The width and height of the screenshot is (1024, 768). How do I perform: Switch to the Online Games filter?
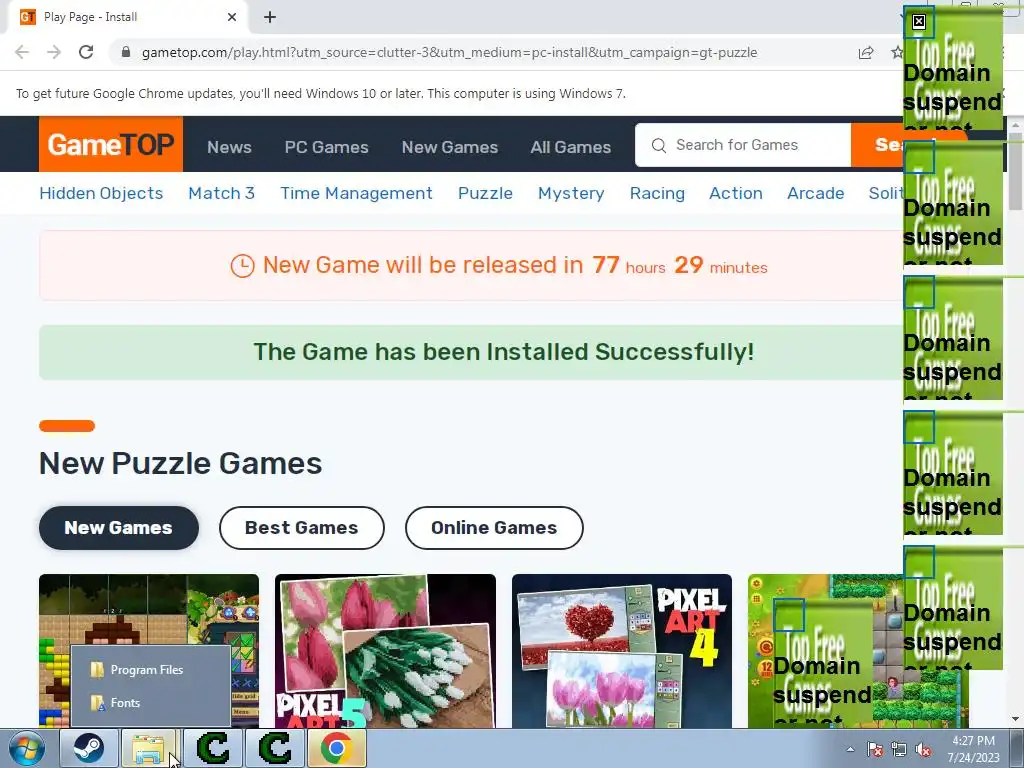494,528
